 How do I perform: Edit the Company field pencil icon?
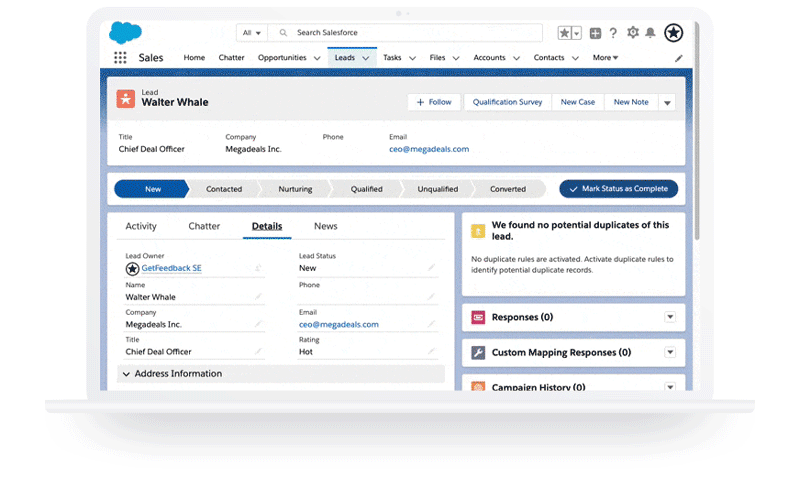(258, 324)
